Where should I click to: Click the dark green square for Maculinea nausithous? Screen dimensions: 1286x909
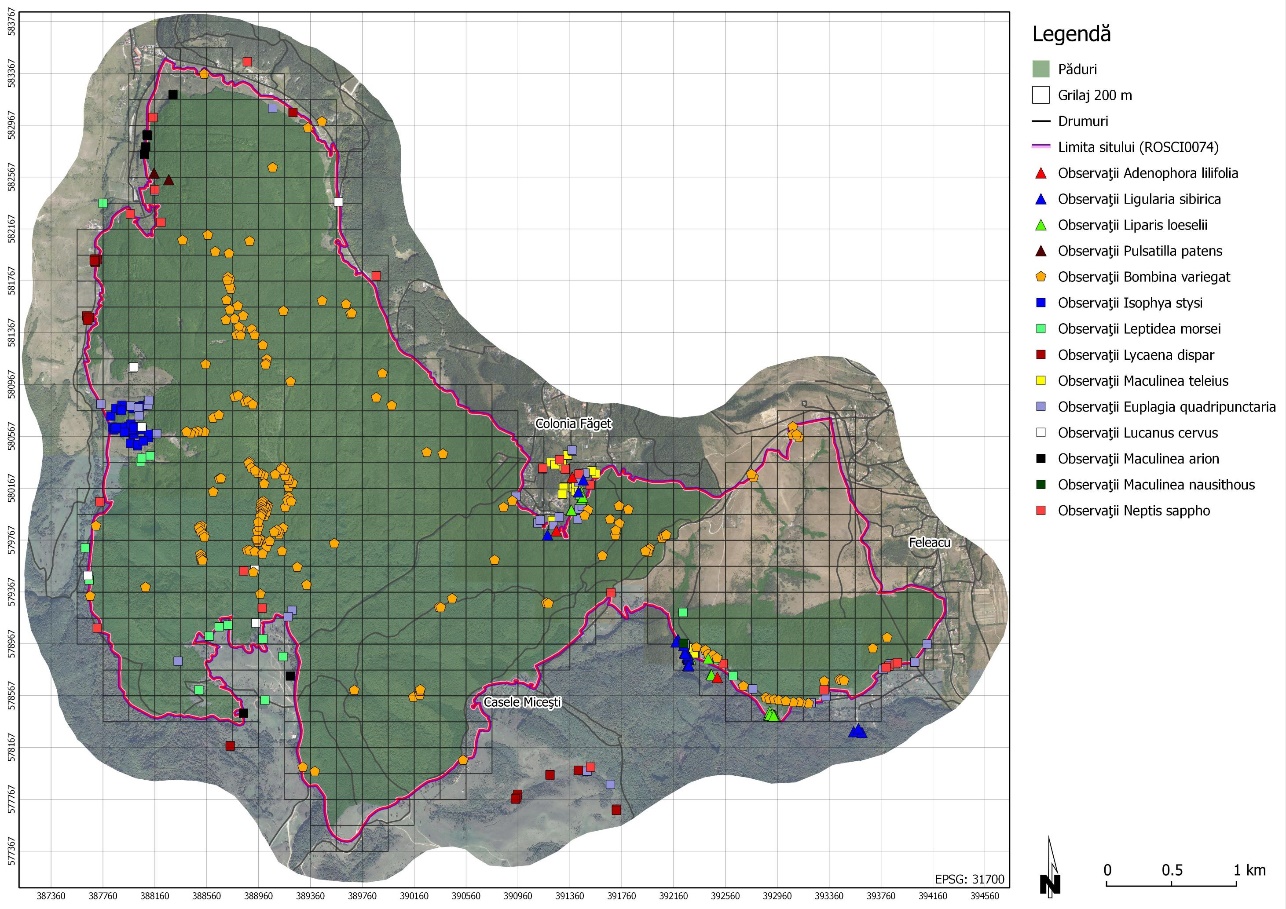click(1041, 485)
